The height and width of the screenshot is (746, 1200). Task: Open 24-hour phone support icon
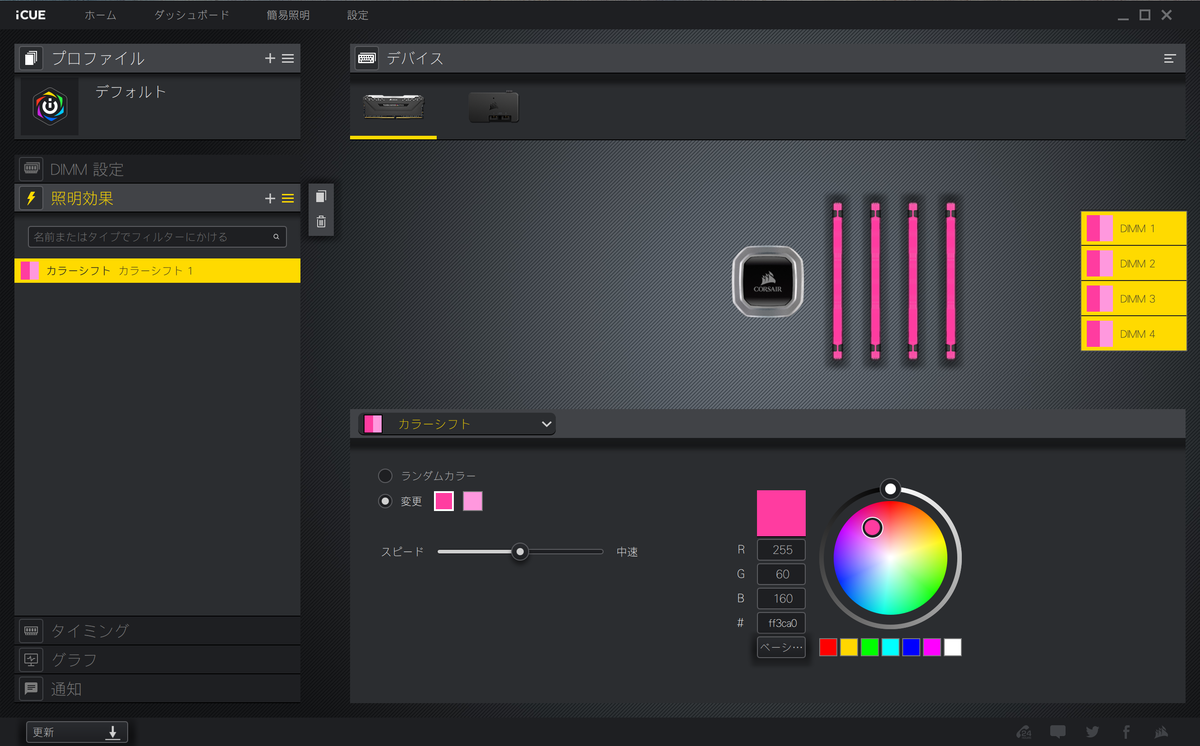point(1023,731)
